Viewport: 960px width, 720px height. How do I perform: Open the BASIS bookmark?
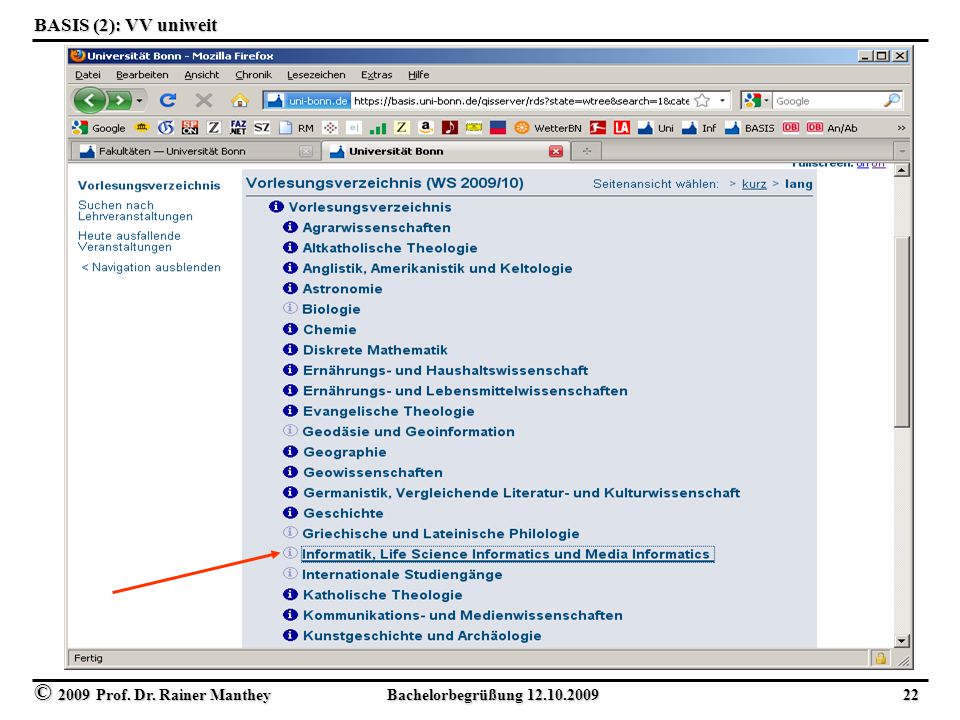[749, 128]
